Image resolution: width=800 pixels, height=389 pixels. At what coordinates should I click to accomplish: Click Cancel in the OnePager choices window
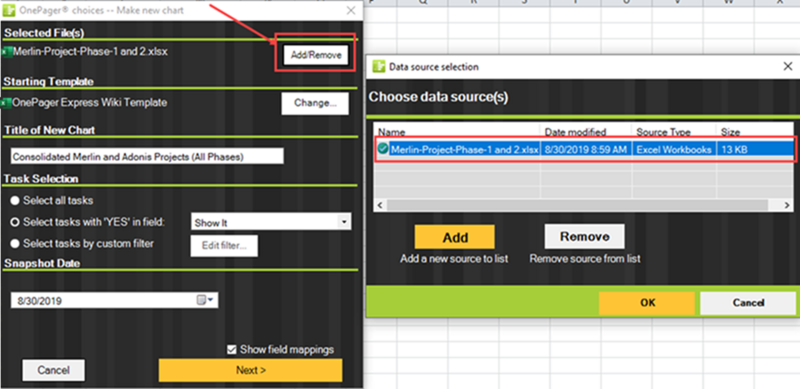pyautogui.click(x=54, y=370)
